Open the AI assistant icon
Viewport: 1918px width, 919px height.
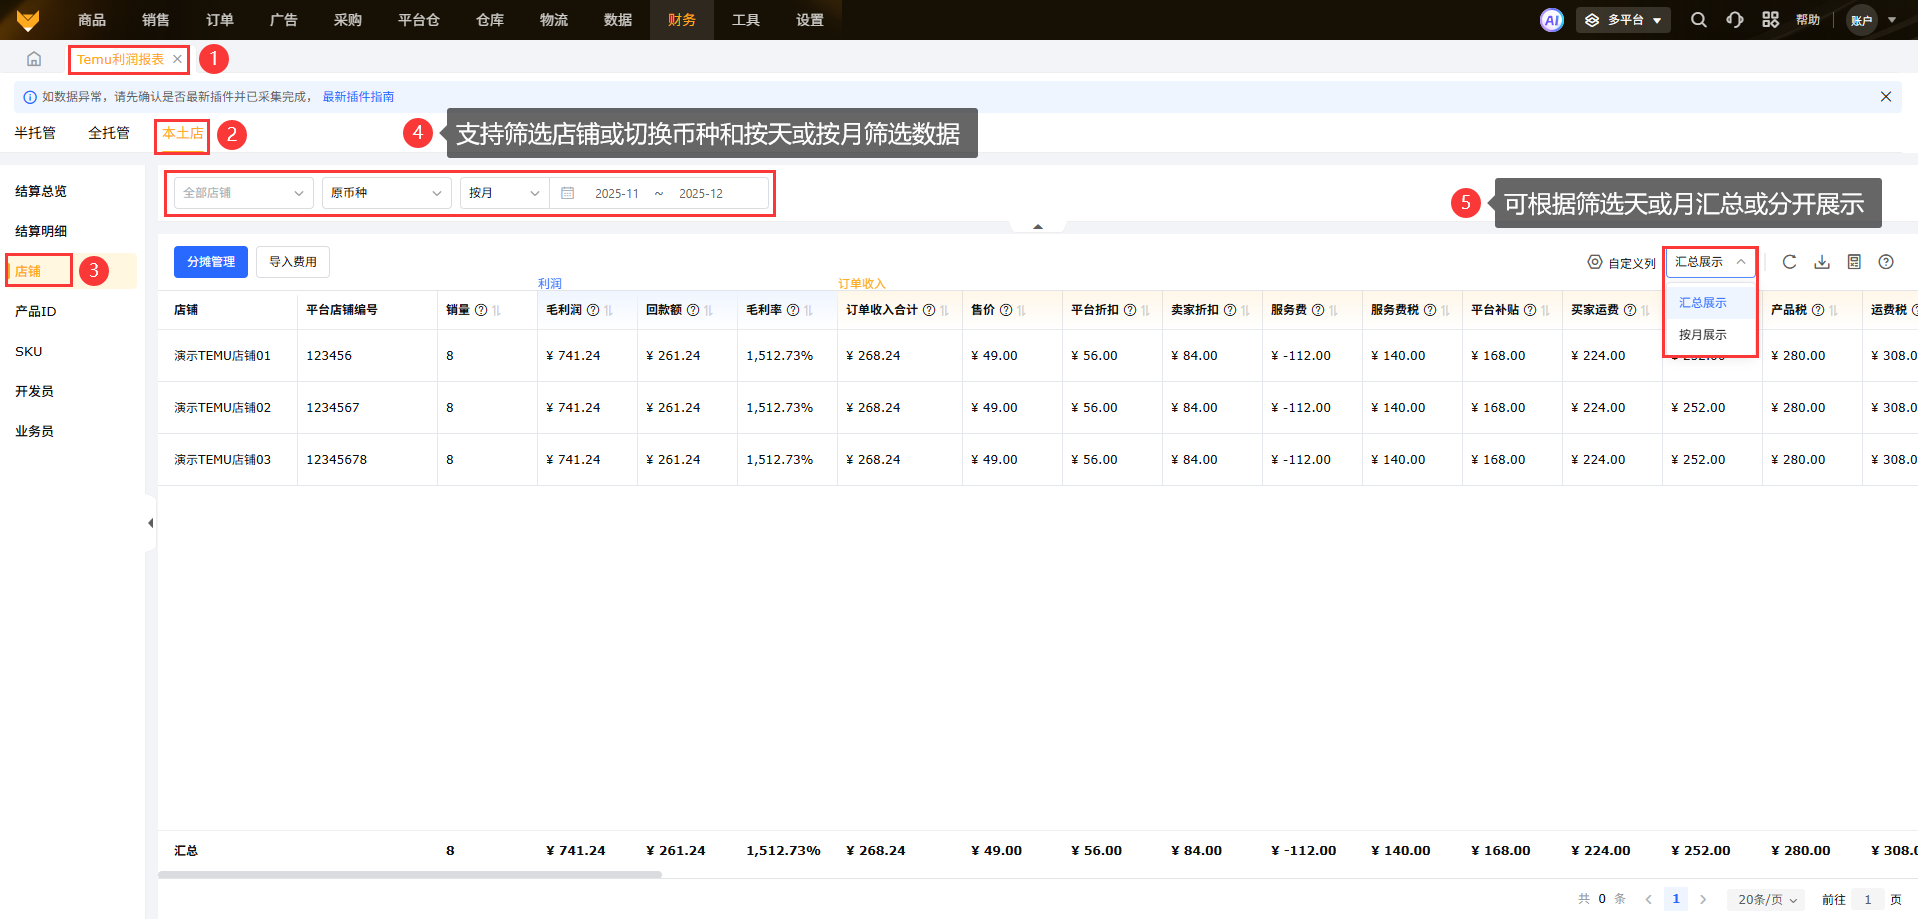[x=1551, y=20]
